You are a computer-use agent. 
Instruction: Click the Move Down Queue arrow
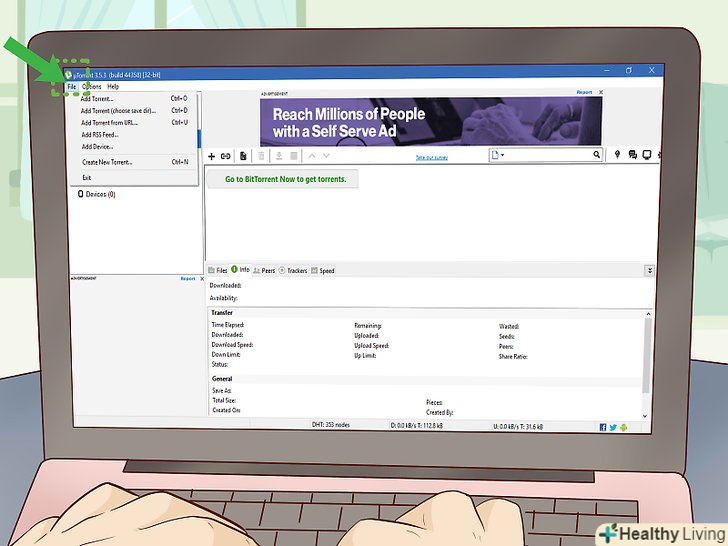pyautogui.click(x=326, y=156)
